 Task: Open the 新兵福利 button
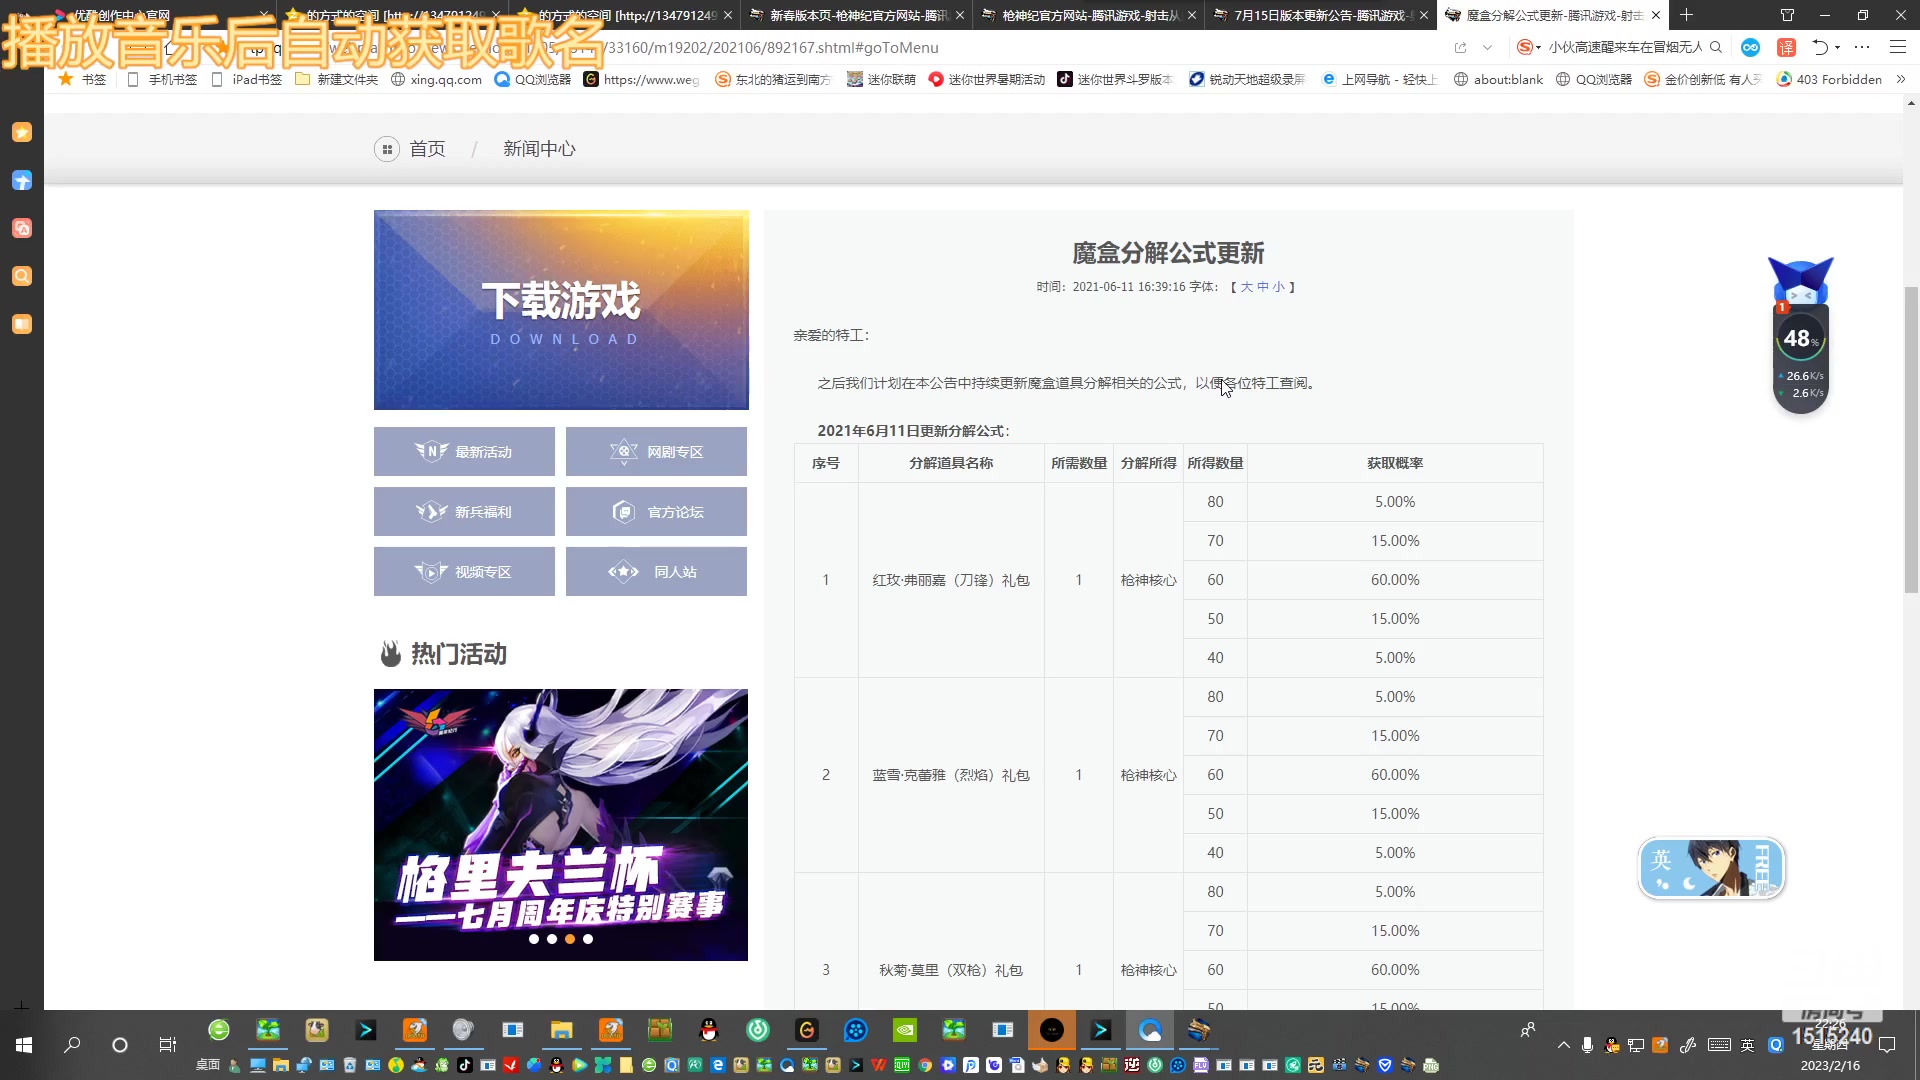[x=464, y=512]
